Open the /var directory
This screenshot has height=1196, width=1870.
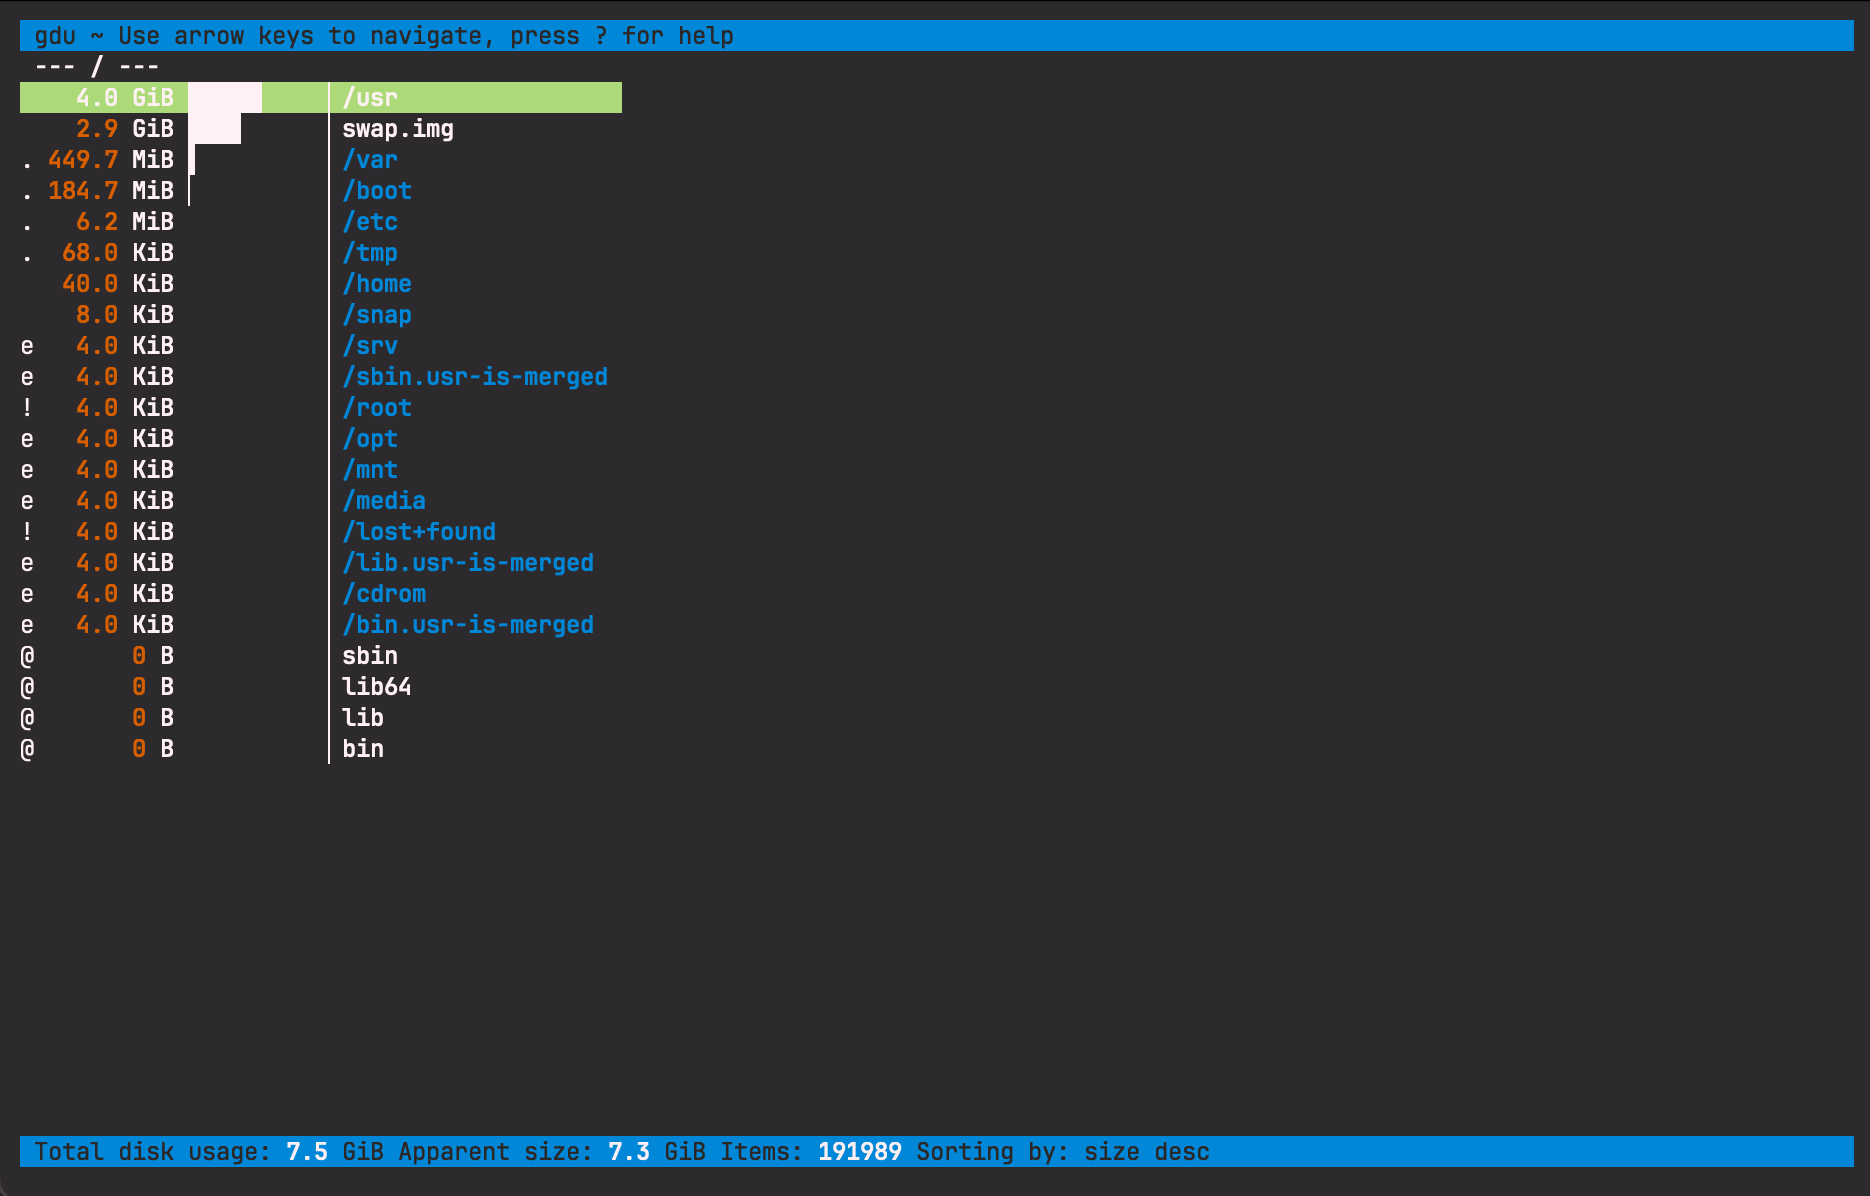(370, 159)
